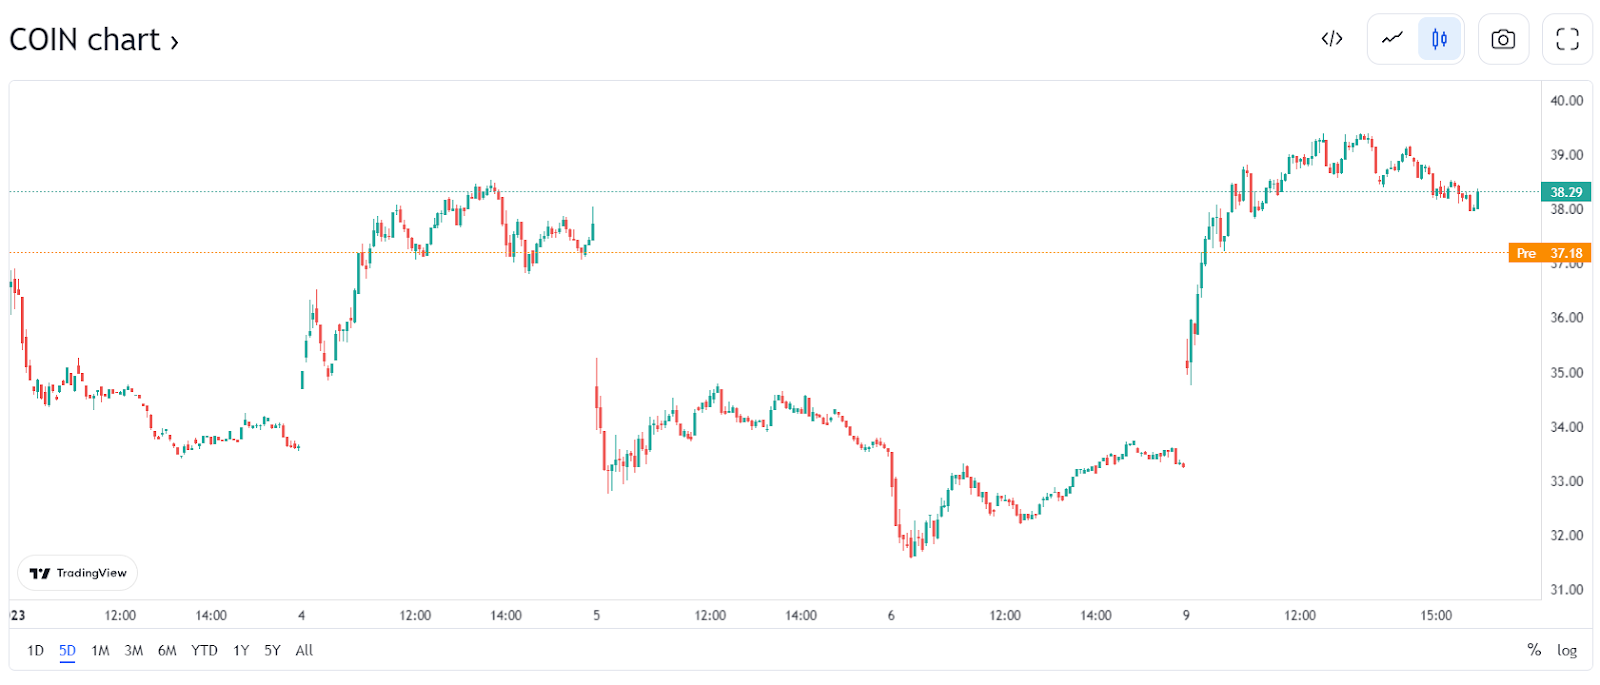Click the current price label 38.29
Screen dimensions: 1600x685
click(1566, 192)
